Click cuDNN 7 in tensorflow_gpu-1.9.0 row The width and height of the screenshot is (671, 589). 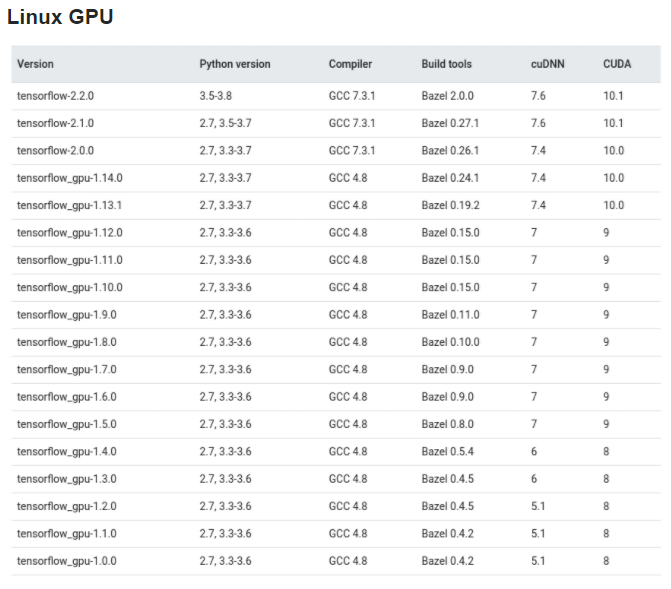coord(534,315)
